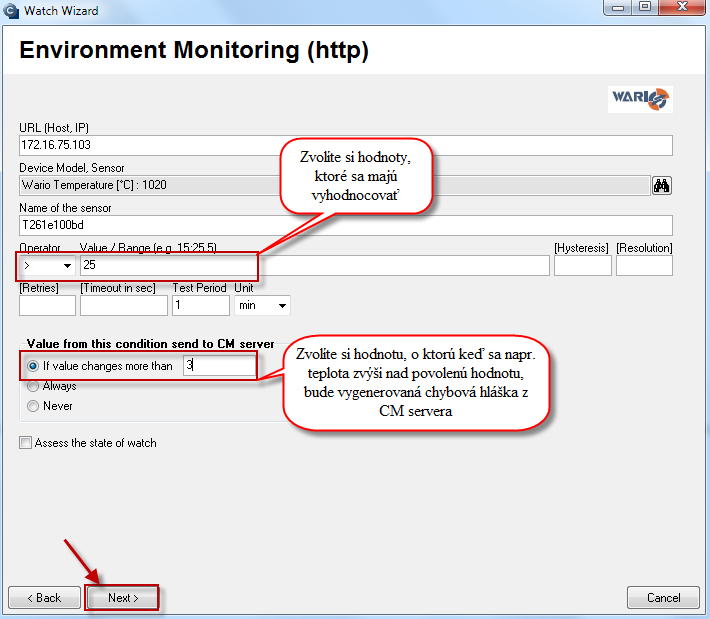This screenshot has width=710, height=619.
Task: Click the Name of the sensor field
Action: [345, 226]
